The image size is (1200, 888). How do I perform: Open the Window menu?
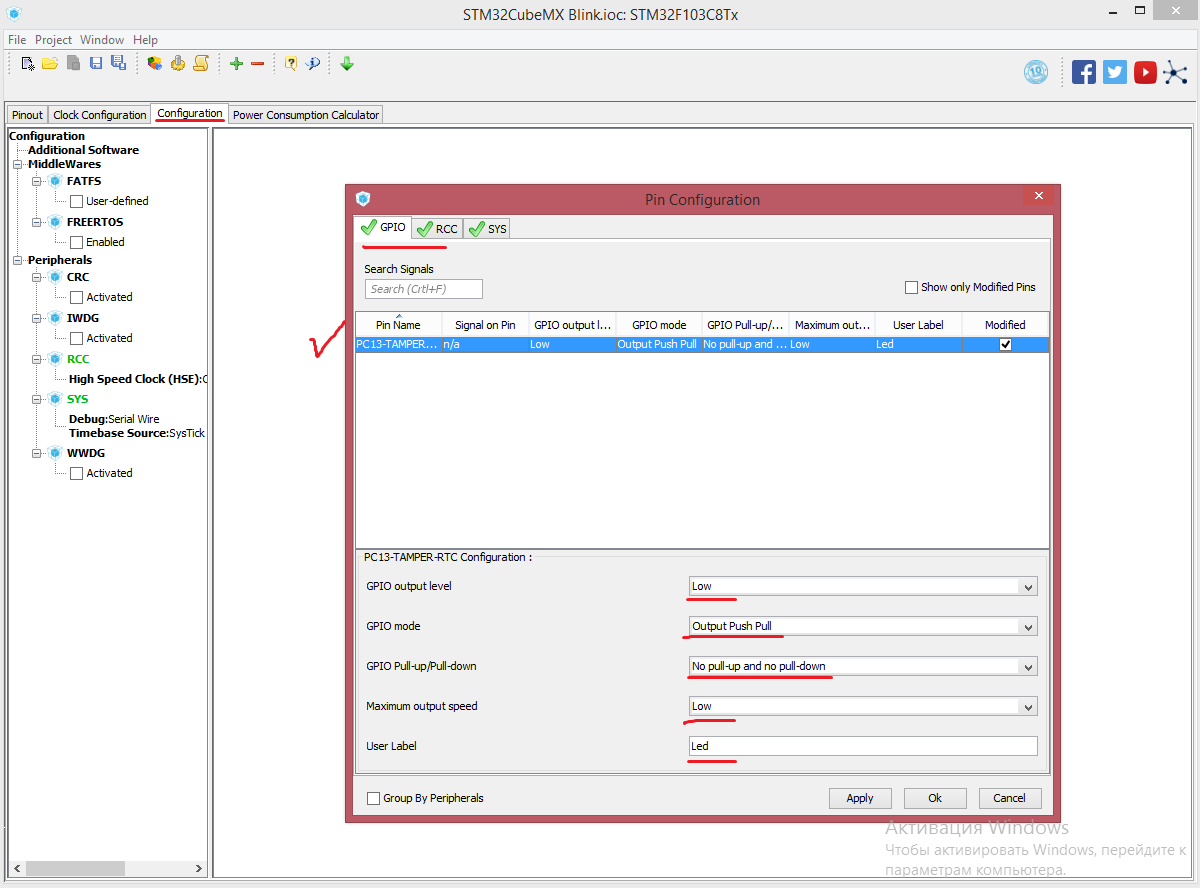point(102,40)
